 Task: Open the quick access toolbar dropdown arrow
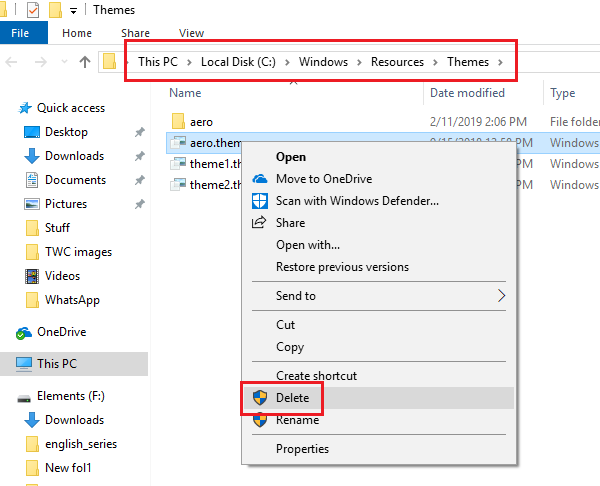75,10
